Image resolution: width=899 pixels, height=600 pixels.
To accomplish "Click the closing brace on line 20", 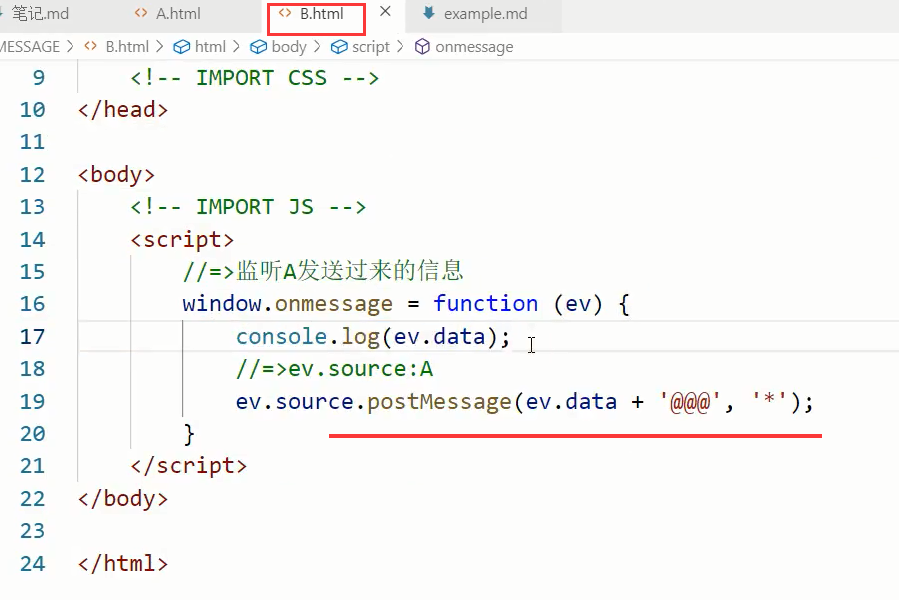I will 189,434.
